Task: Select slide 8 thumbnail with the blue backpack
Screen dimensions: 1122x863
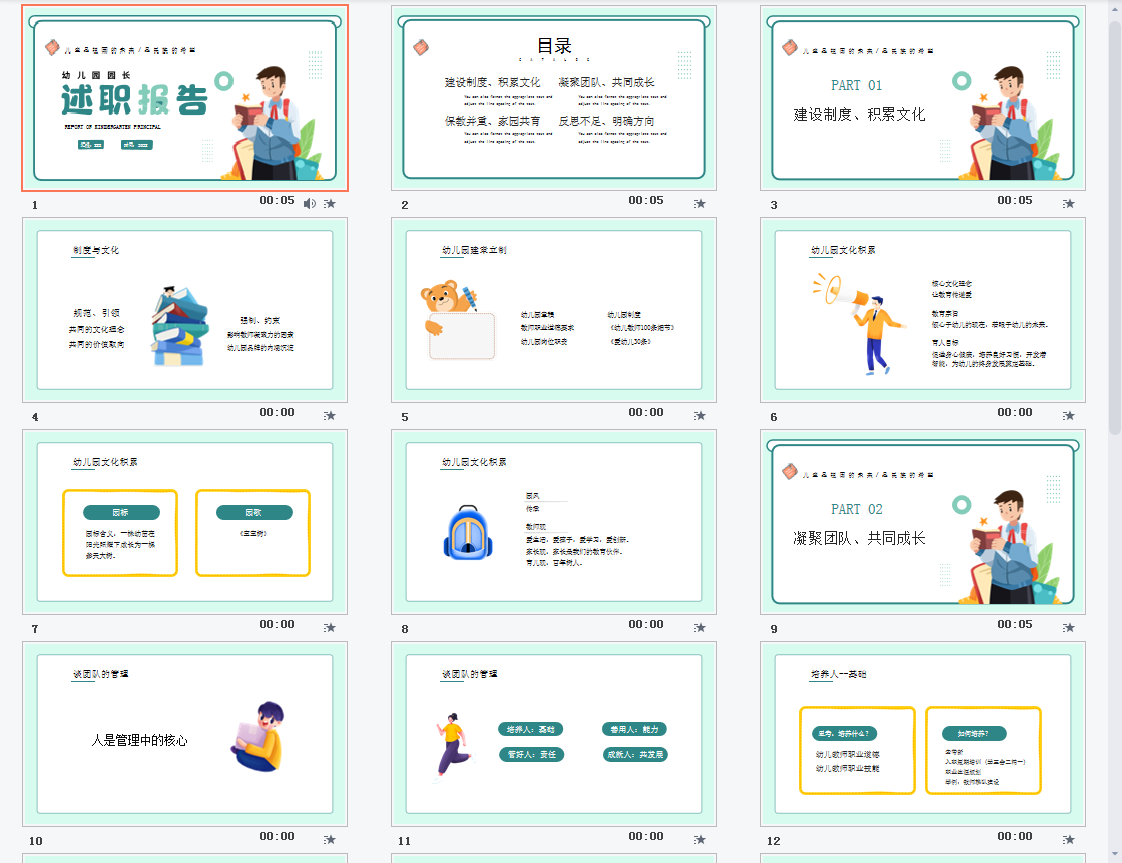Action: (x=554, y=522)
